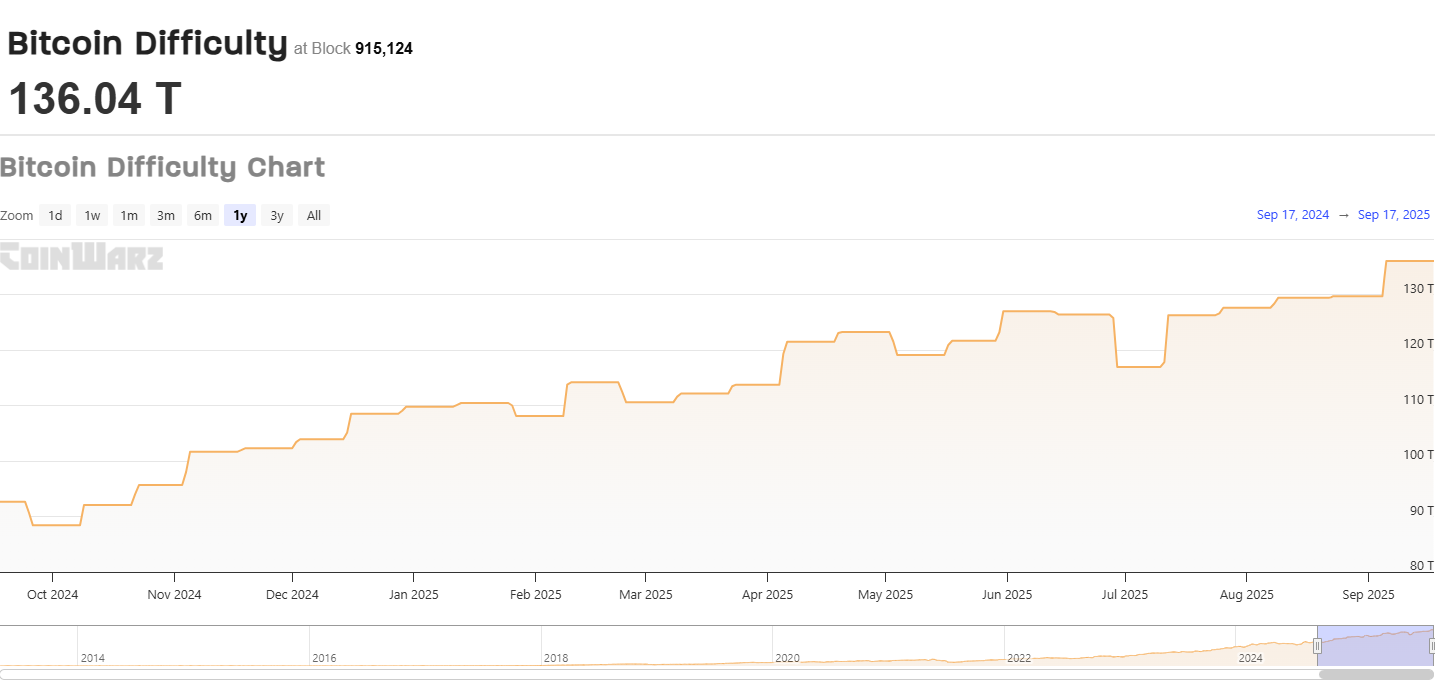This screenshot has height=693, width=1435.
Task: Open the Sep 17, 2025 end date picker
Action: click(x=1393, y=214)
